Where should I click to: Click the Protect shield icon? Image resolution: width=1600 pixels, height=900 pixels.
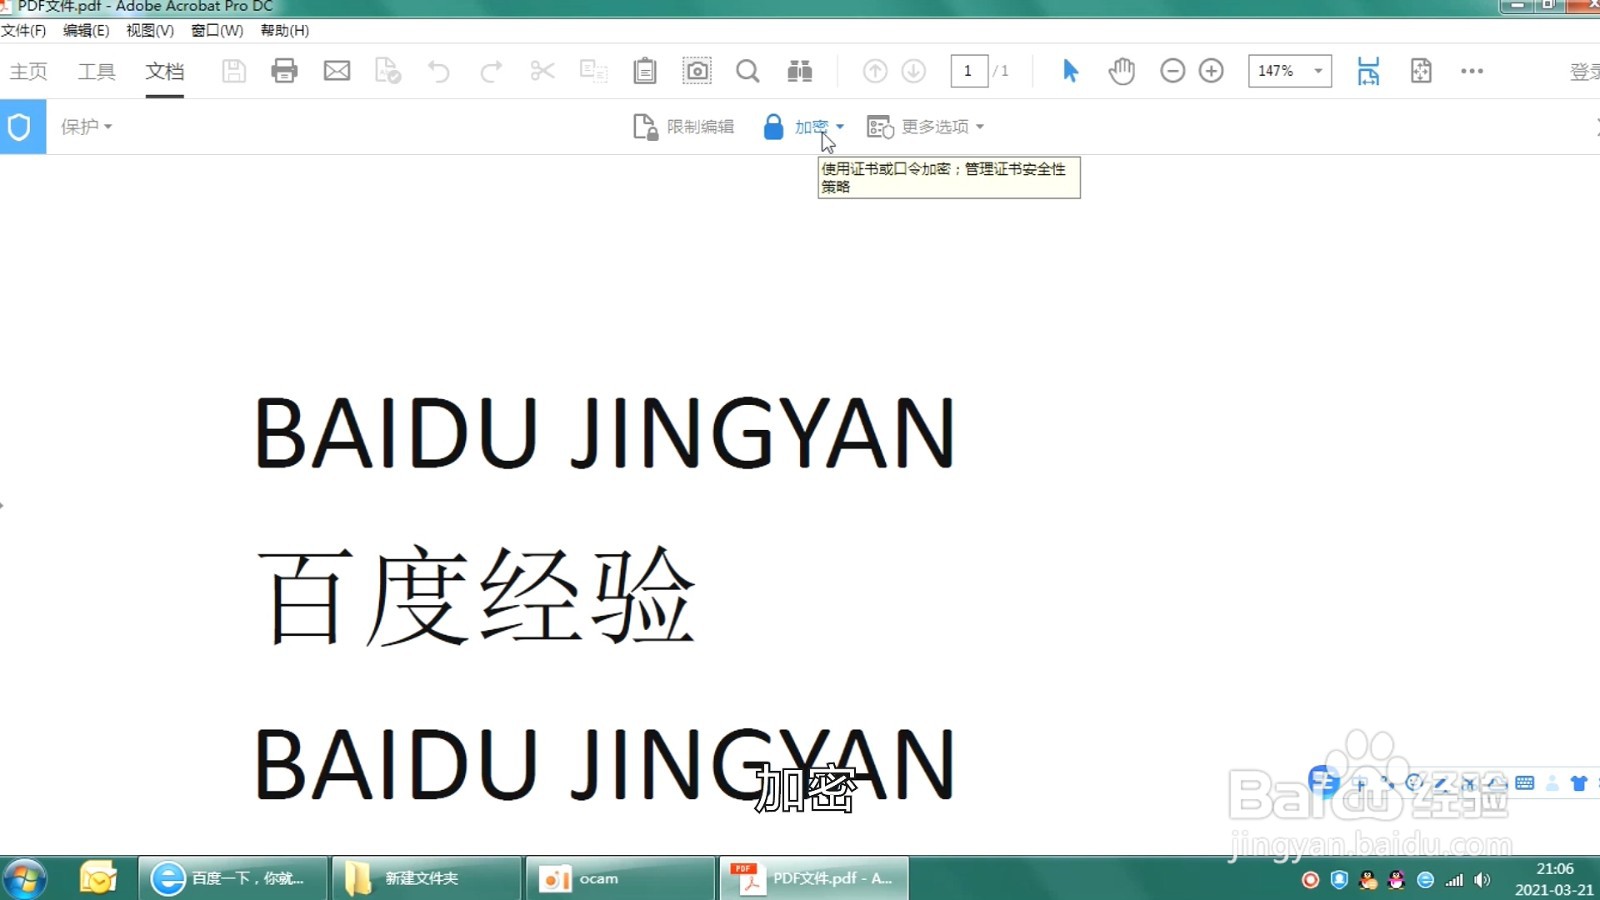[x=20, y=127]
